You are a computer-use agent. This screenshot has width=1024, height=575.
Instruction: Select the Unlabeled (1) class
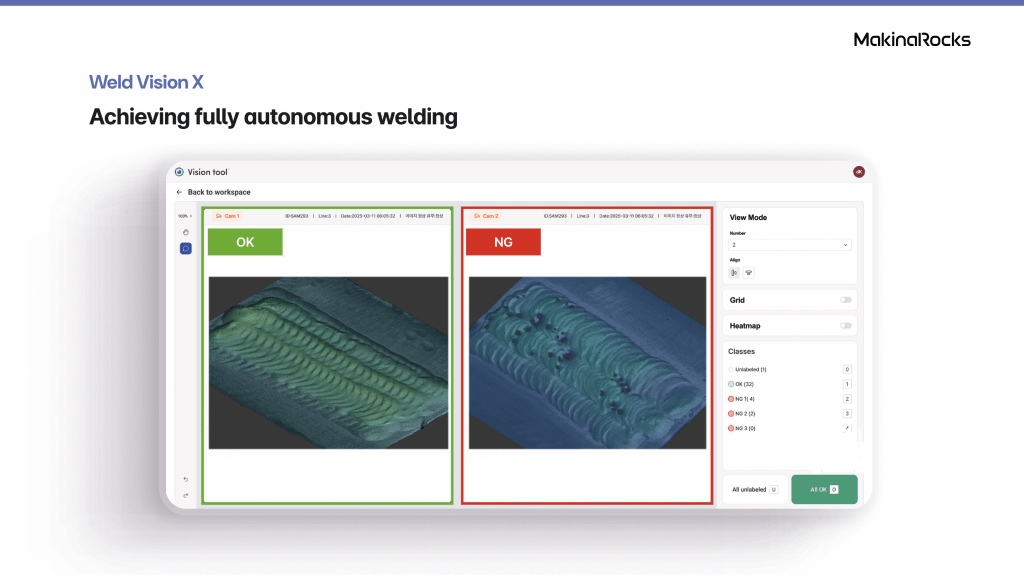[747, 370]
